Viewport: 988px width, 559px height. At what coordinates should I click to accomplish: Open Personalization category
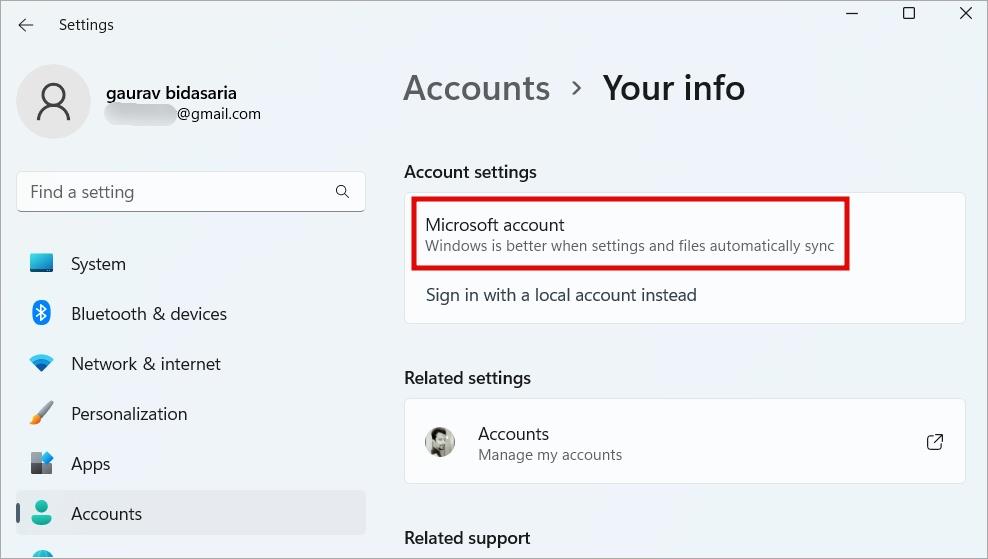(x=191, y=413)
